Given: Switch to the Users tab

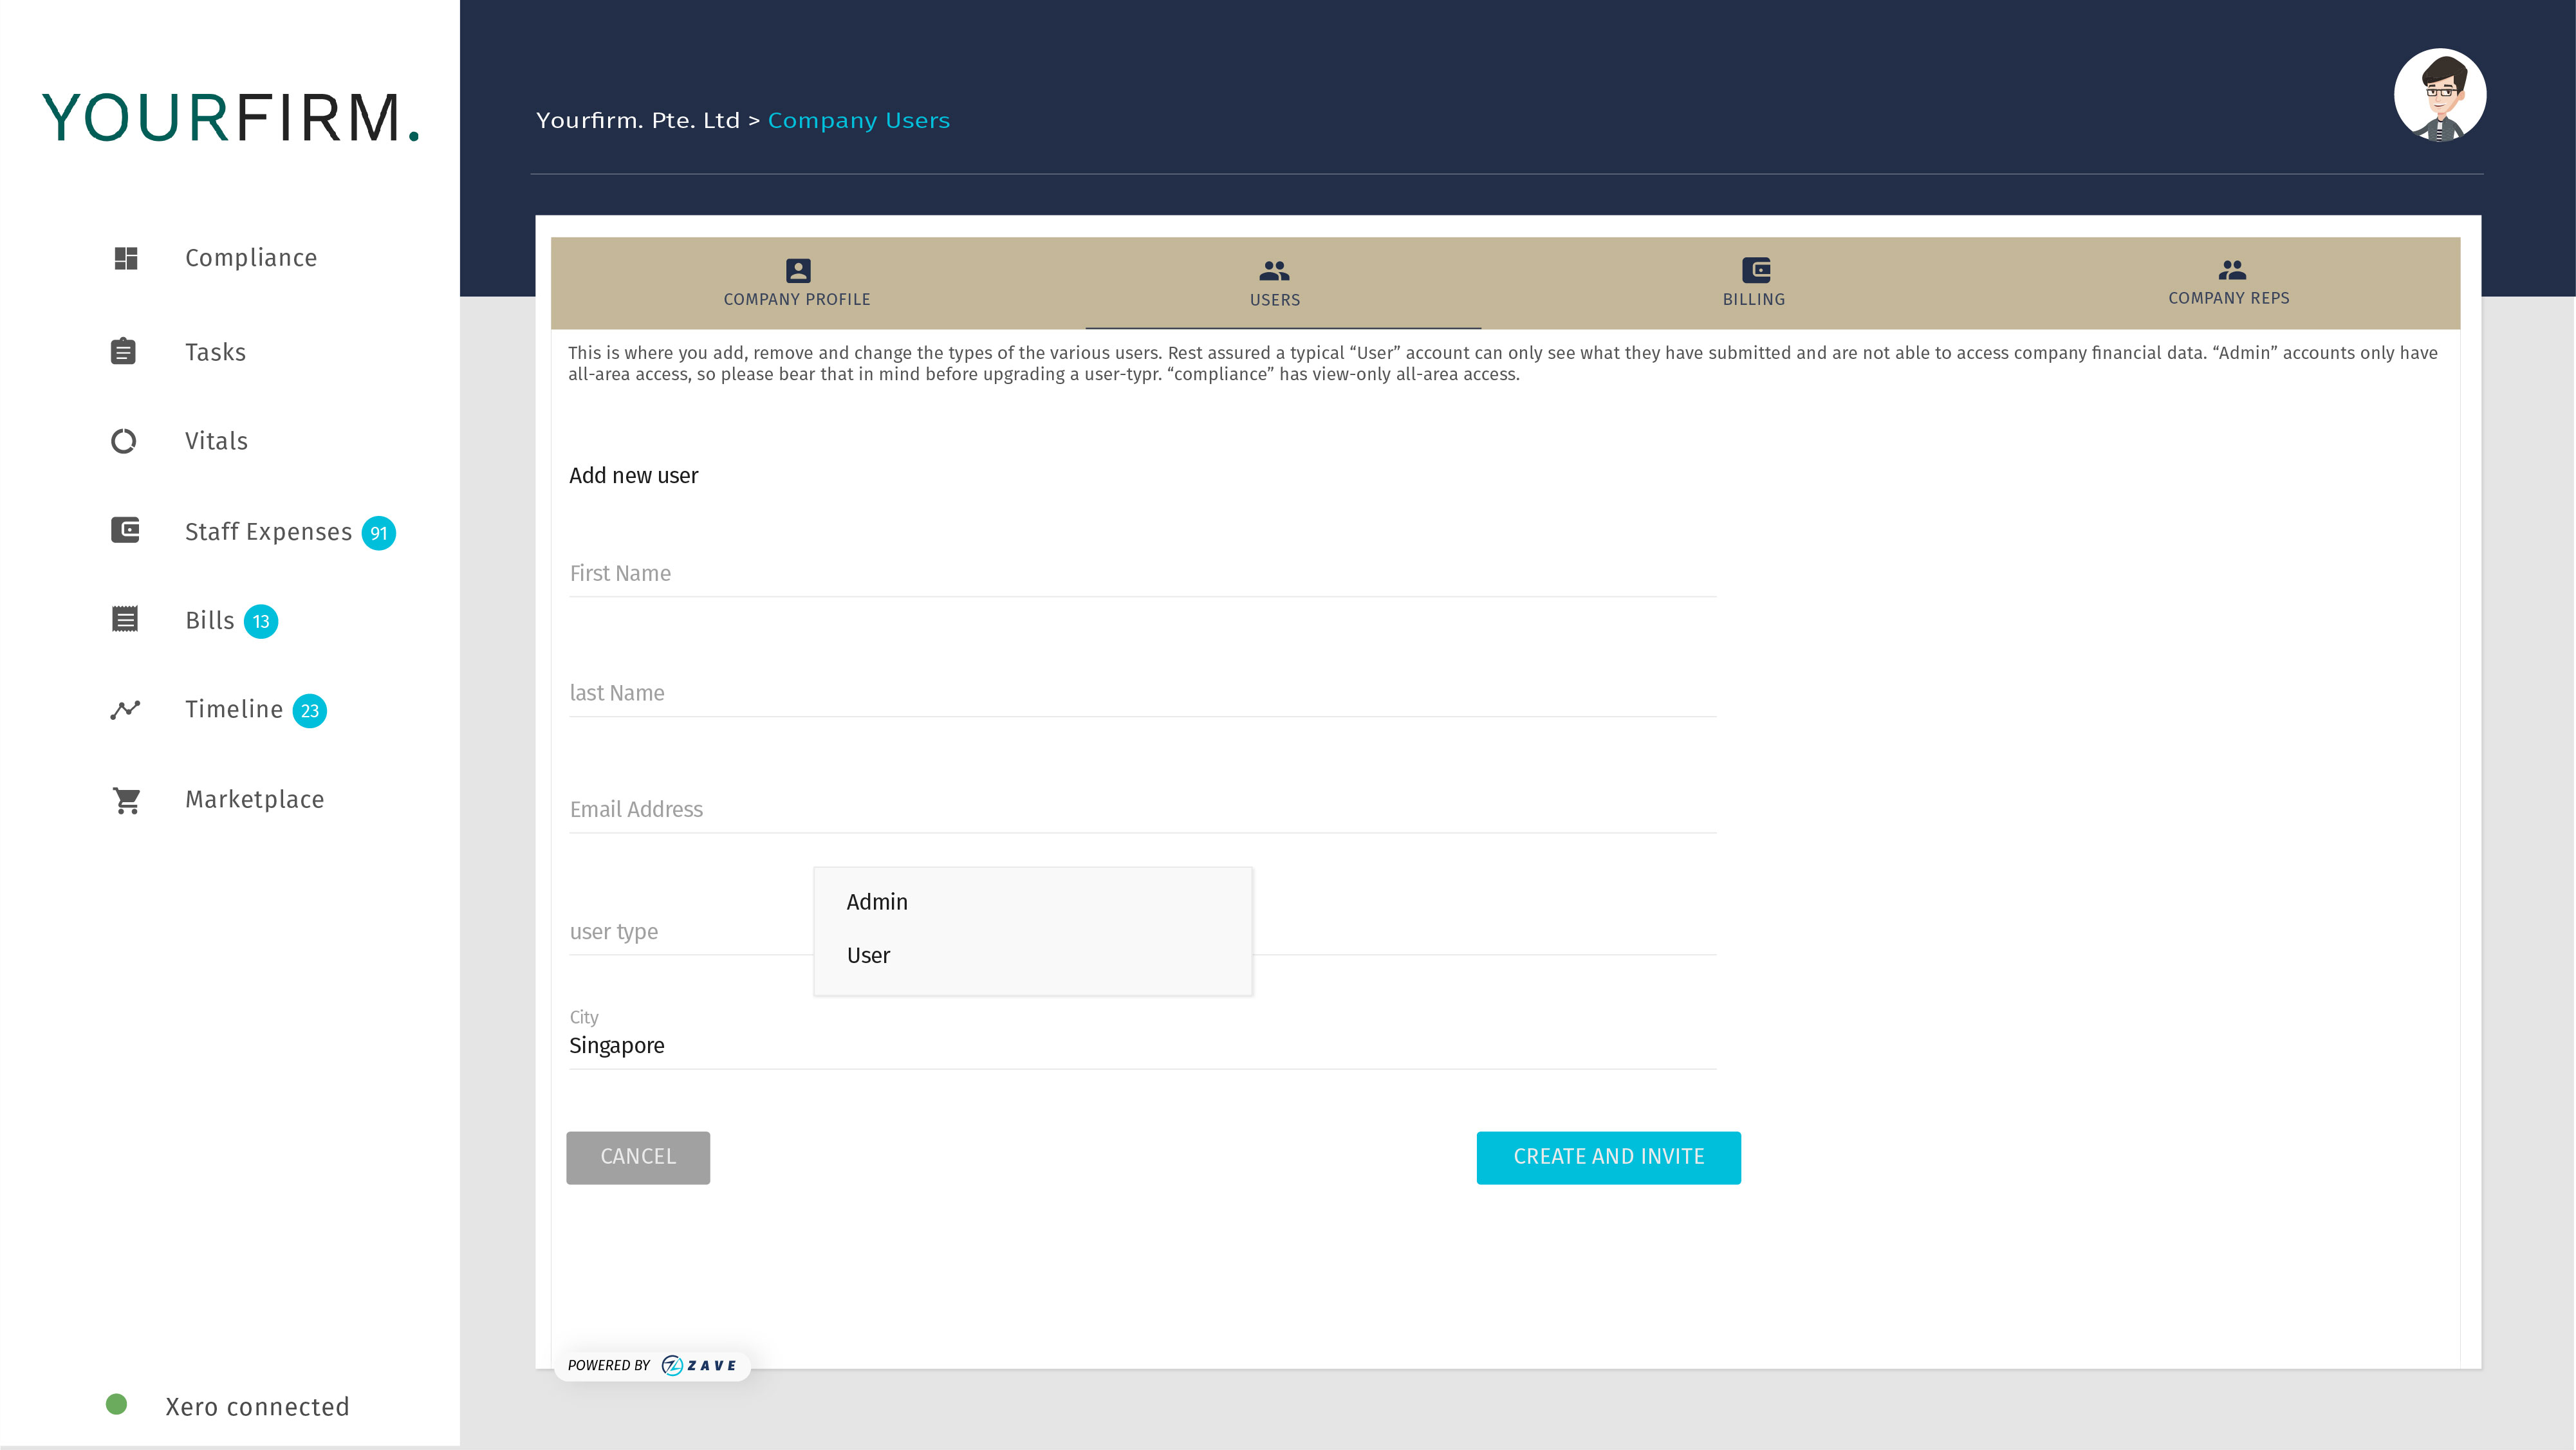Looking at the screenshot, I should pos(1274,283).
